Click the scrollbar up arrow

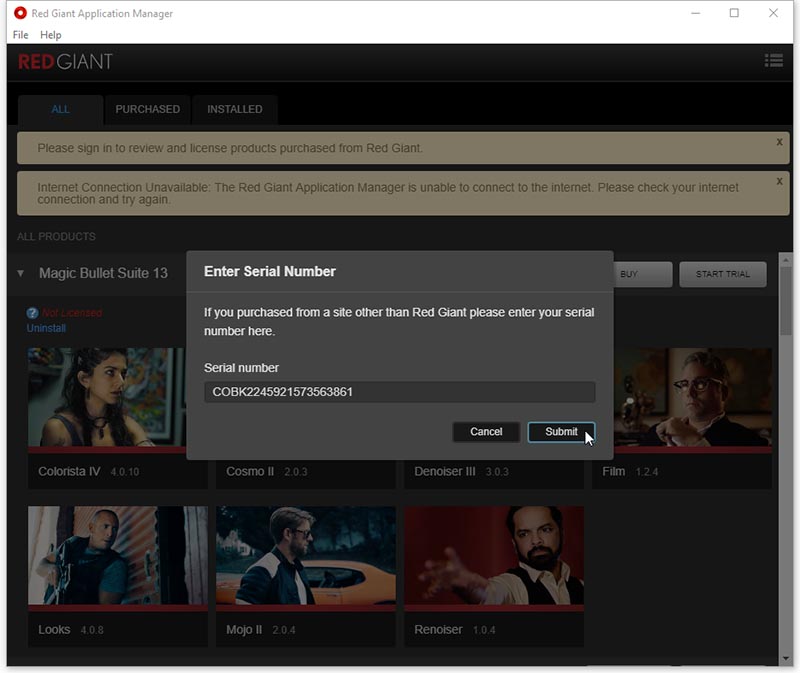[786, 260]
